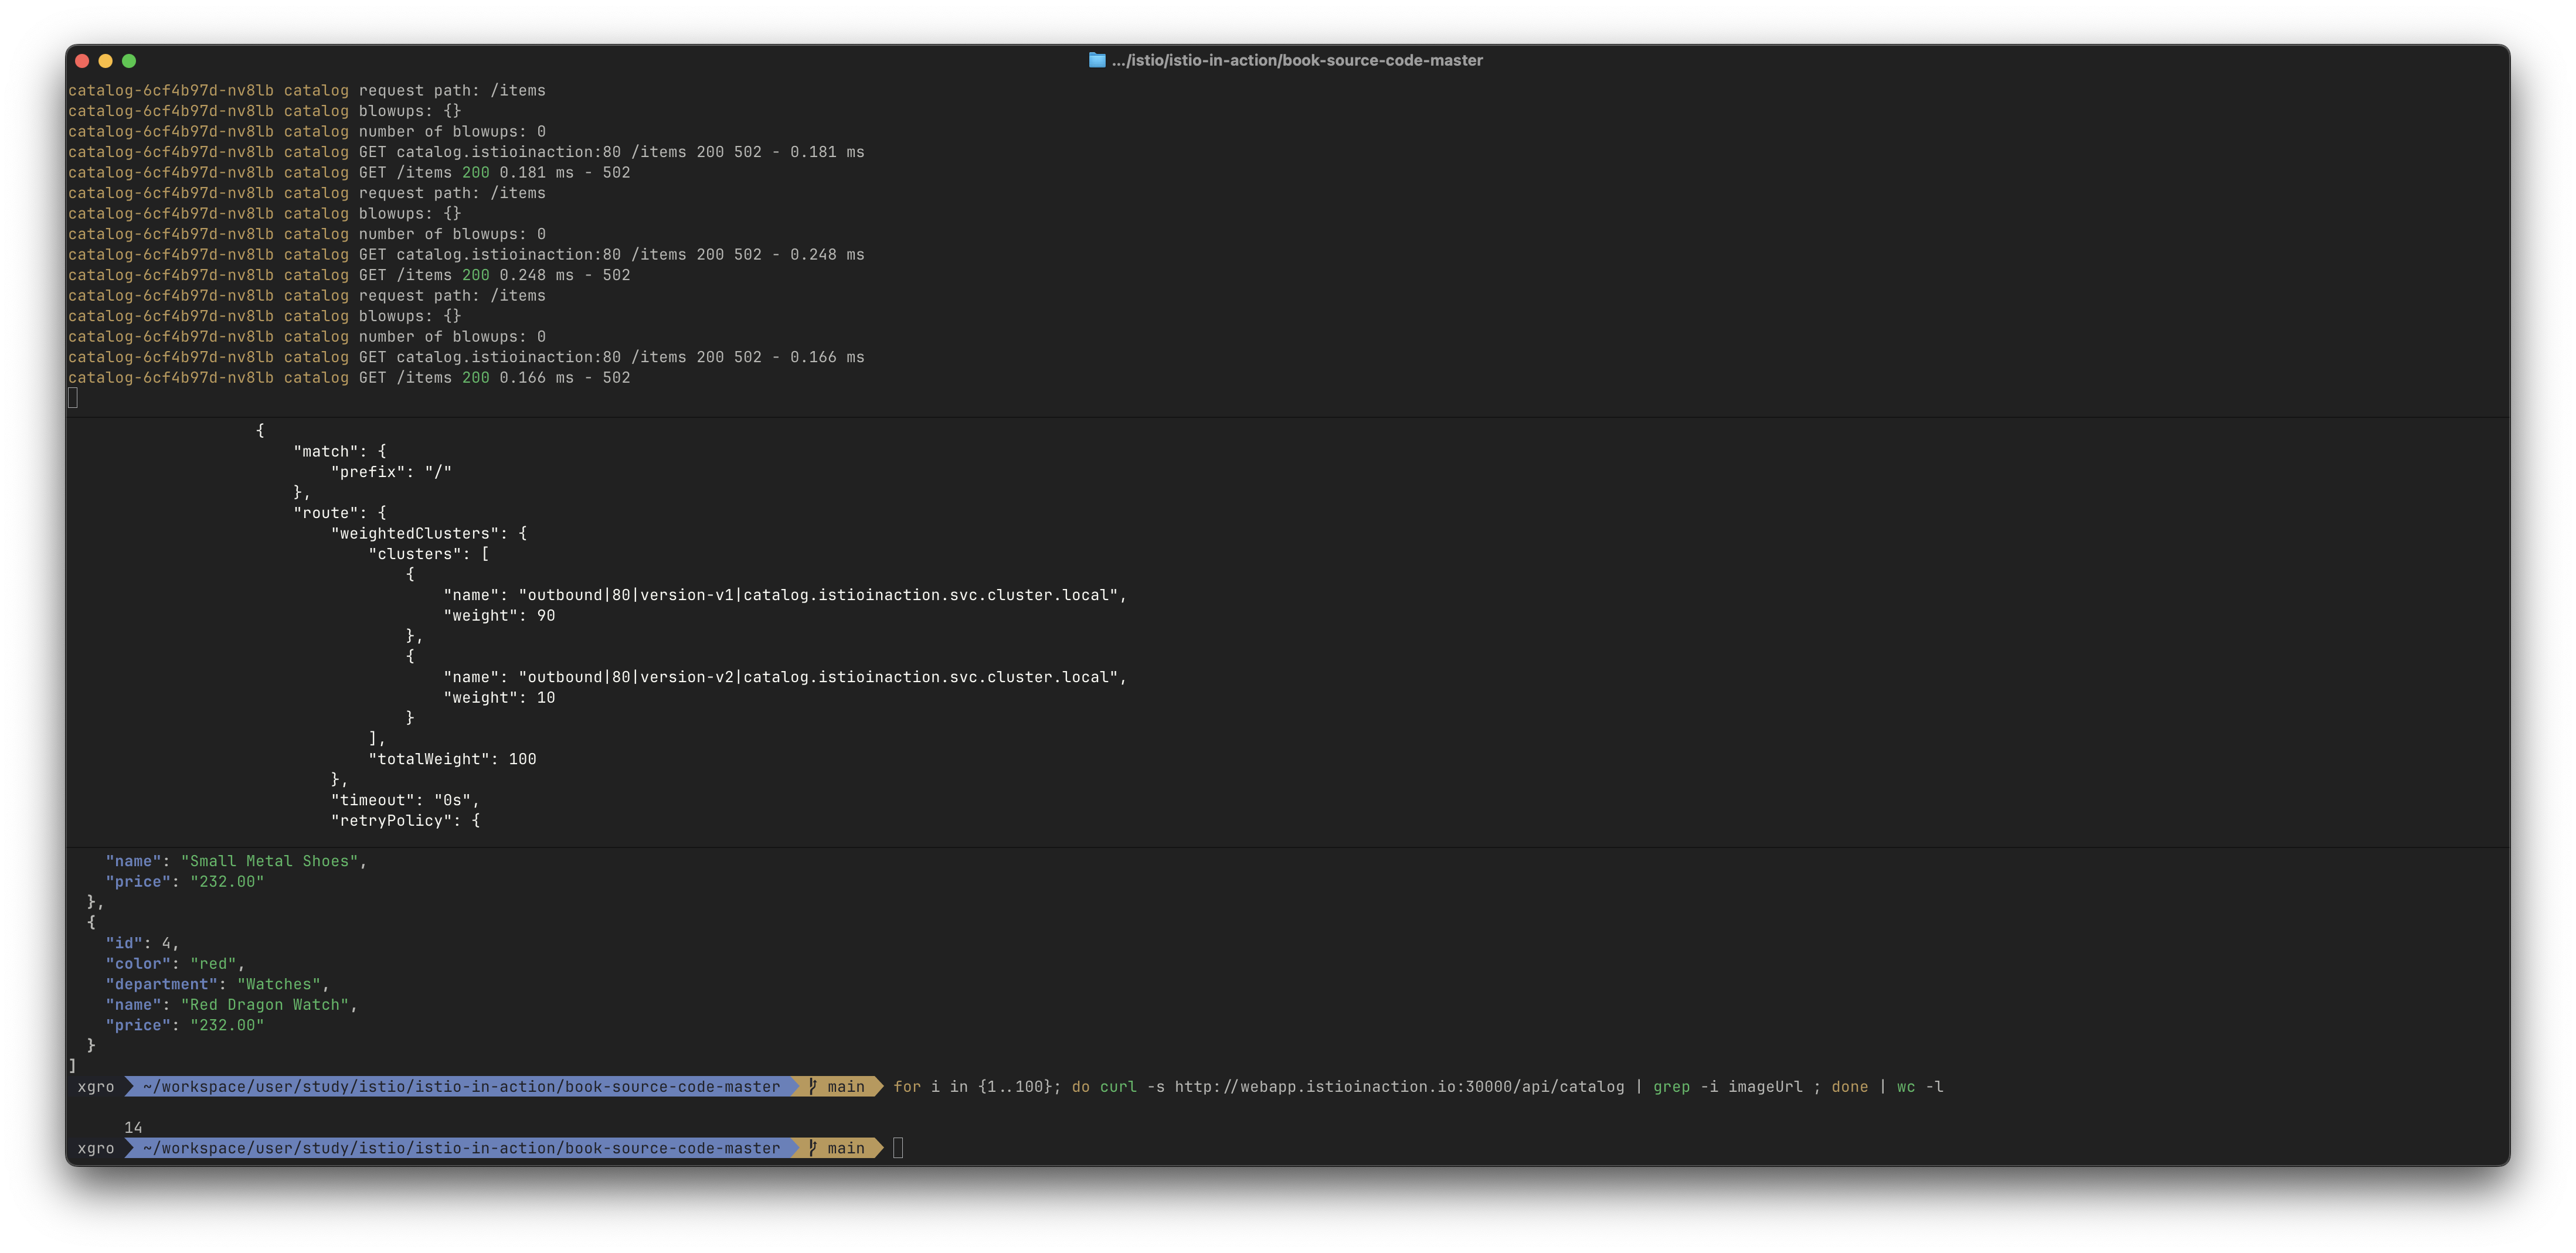The width and height of the screenshot is (2576, 1253).
Task: Select the 0.248 ms GET /items log line
Action: pos(349,275)
